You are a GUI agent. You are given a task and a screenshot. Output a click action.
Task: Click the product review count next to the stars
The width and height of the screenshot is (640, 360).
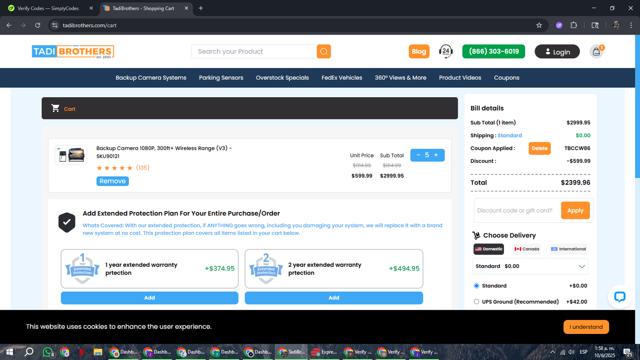pos(142,168)
